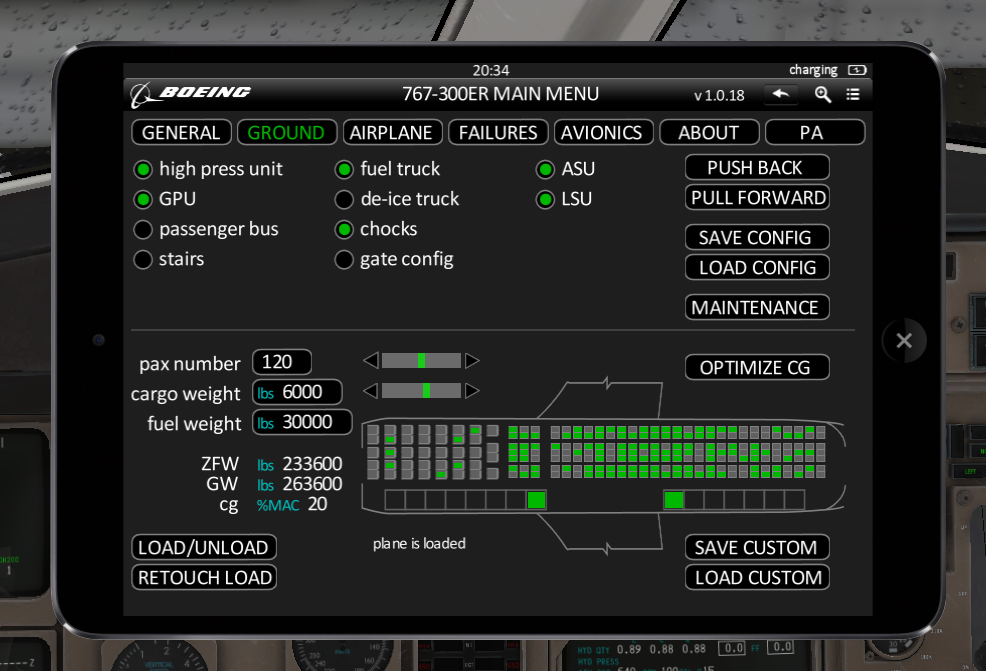The height and width of the screenshot is (671, 986).
Task: Click left arrow of cargo distribution slider
Action: (370, 390)
